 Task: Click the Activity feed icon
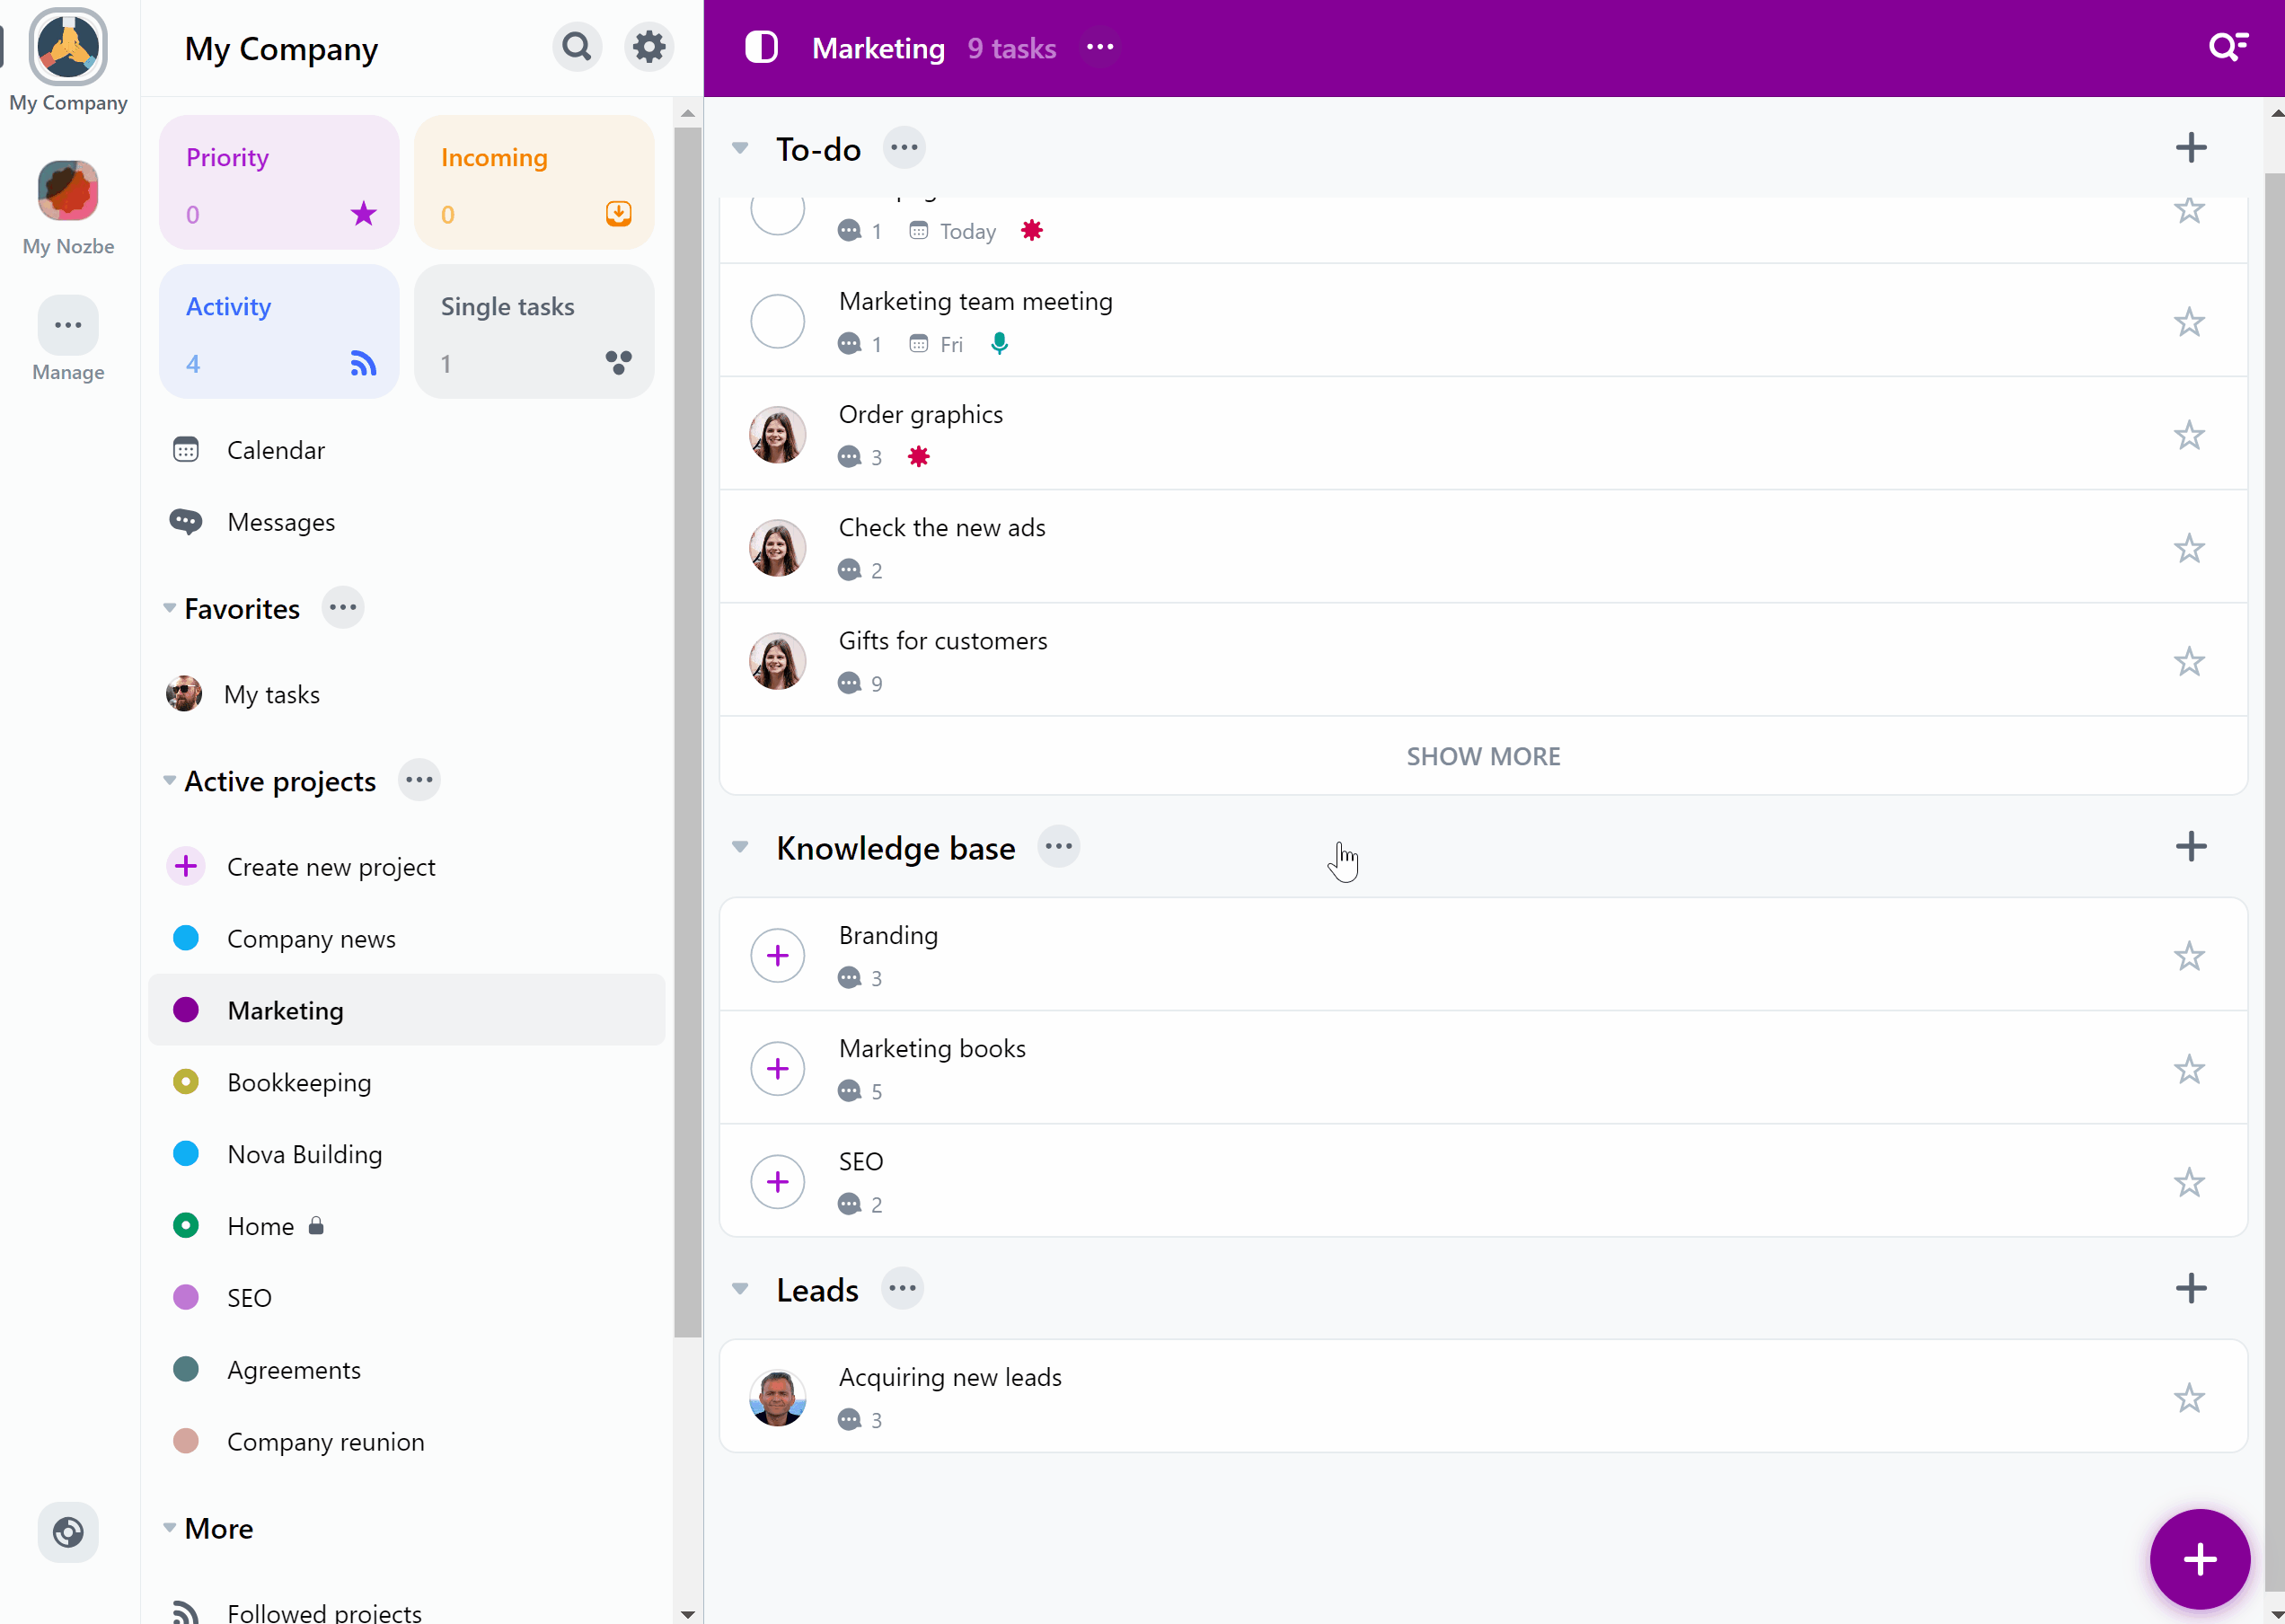(364, 364)
